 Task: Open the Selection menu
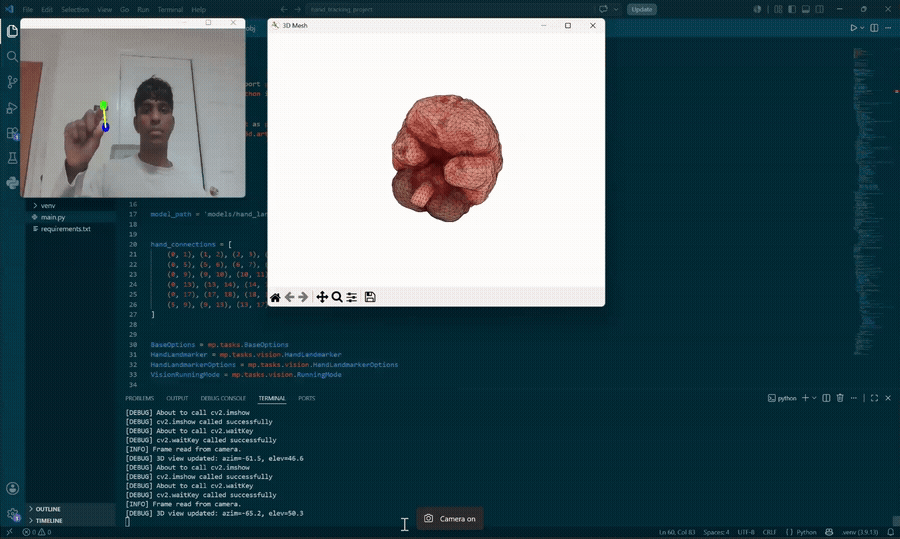tap(75, 10)
